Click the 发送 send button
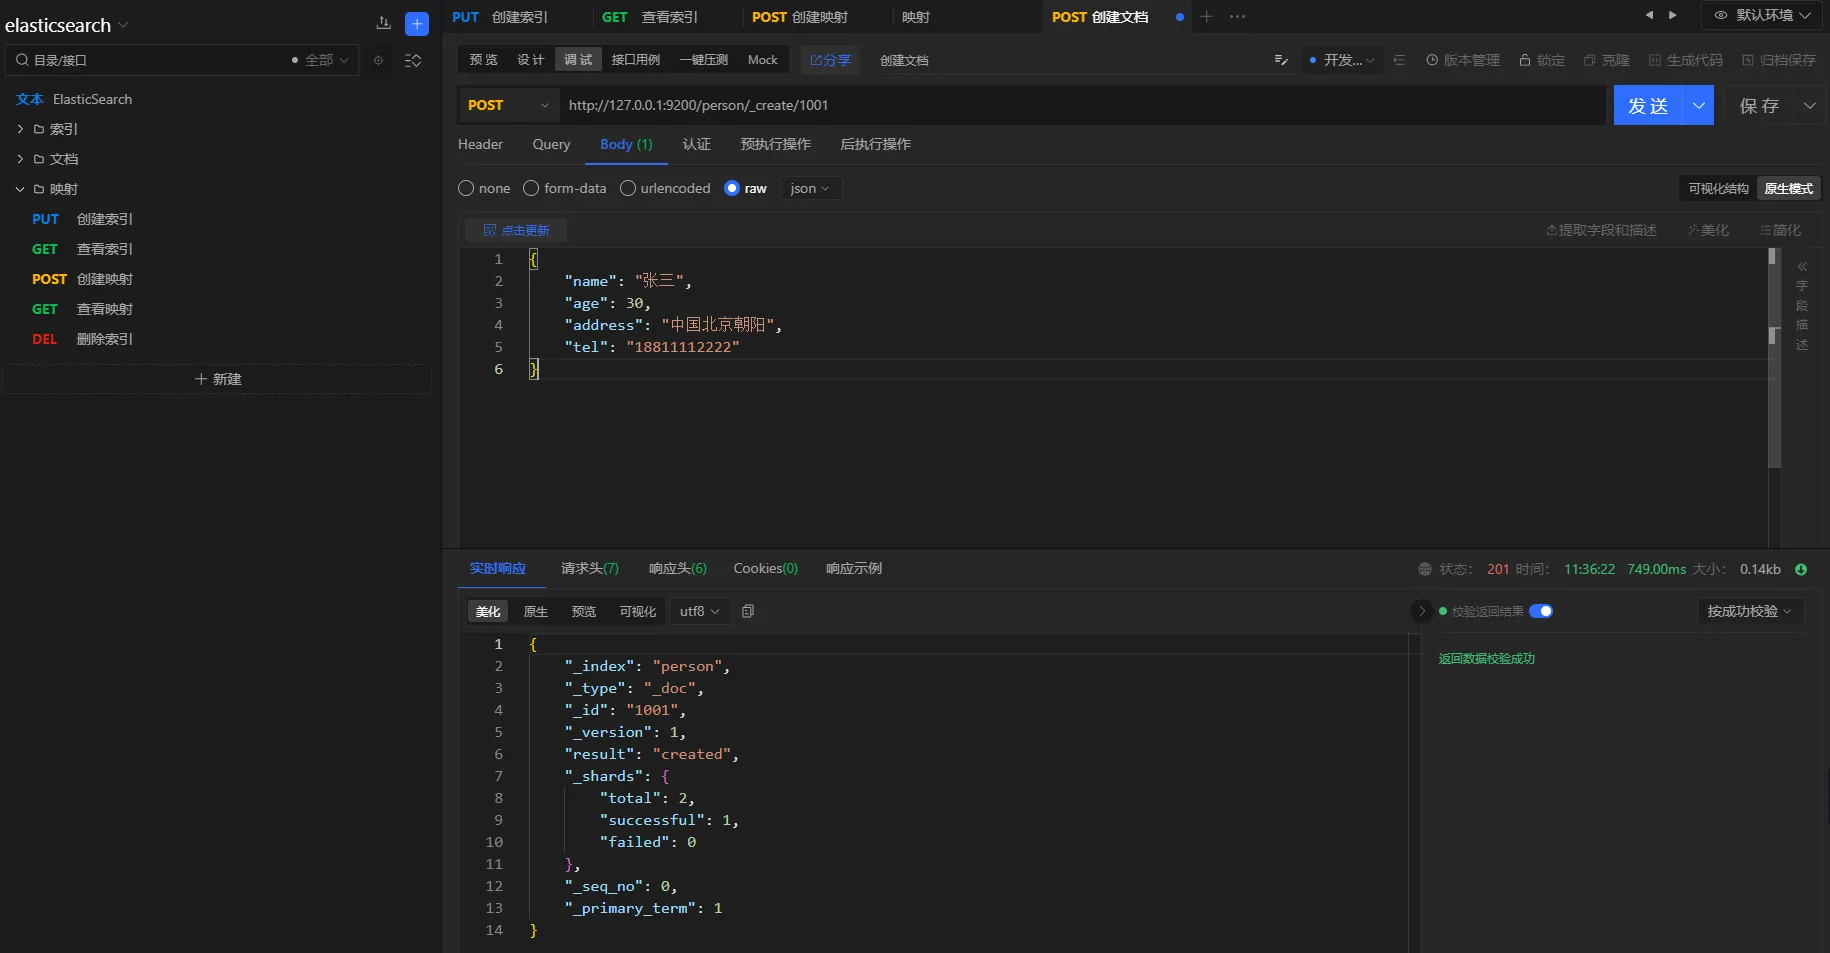Image resolution: width=1830 pixels, height=953 pixels. (x=1647, y=105)
